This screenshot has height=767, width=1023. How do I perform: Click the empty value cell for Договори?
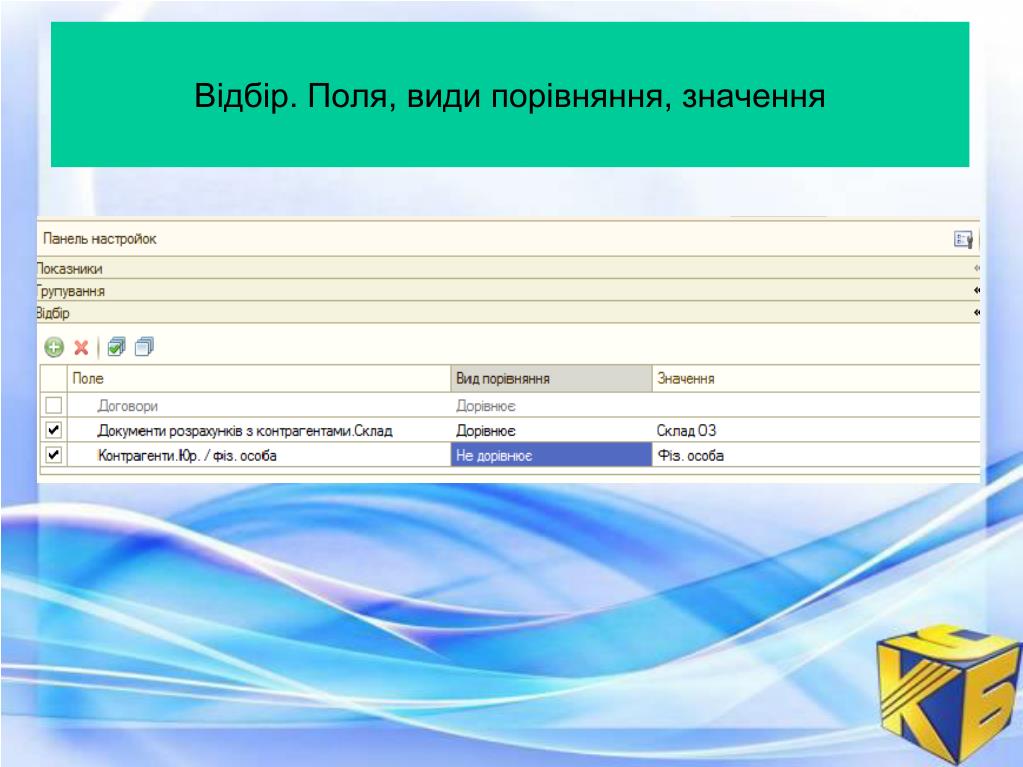click(x=816, y=406)
